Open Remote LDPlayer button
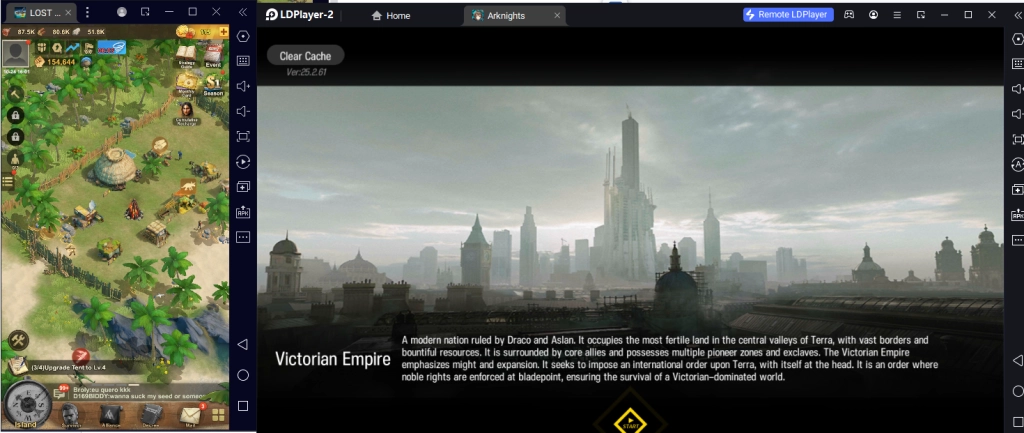 click(788, 14)
